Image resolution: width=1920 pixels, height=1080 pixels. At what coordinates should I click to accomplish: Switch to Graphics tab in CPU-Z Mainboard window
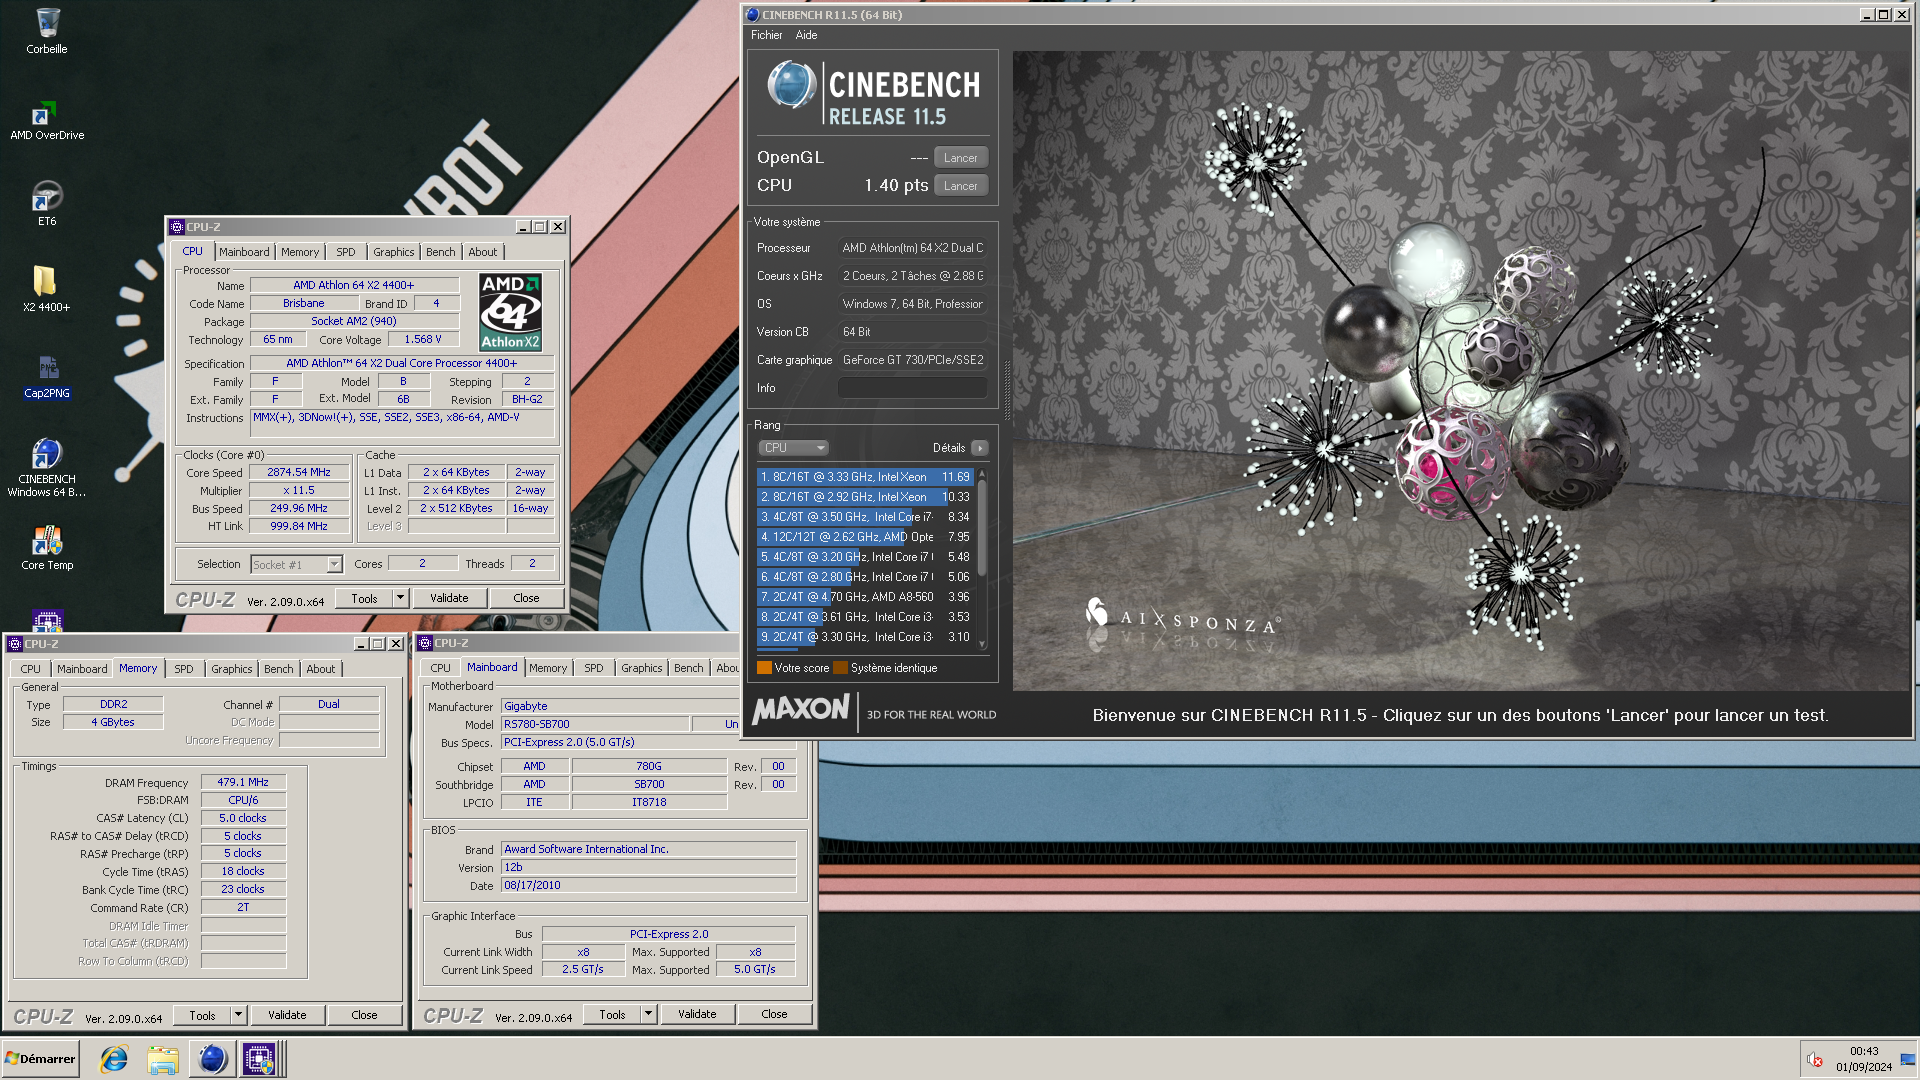(x=641, y=668)
